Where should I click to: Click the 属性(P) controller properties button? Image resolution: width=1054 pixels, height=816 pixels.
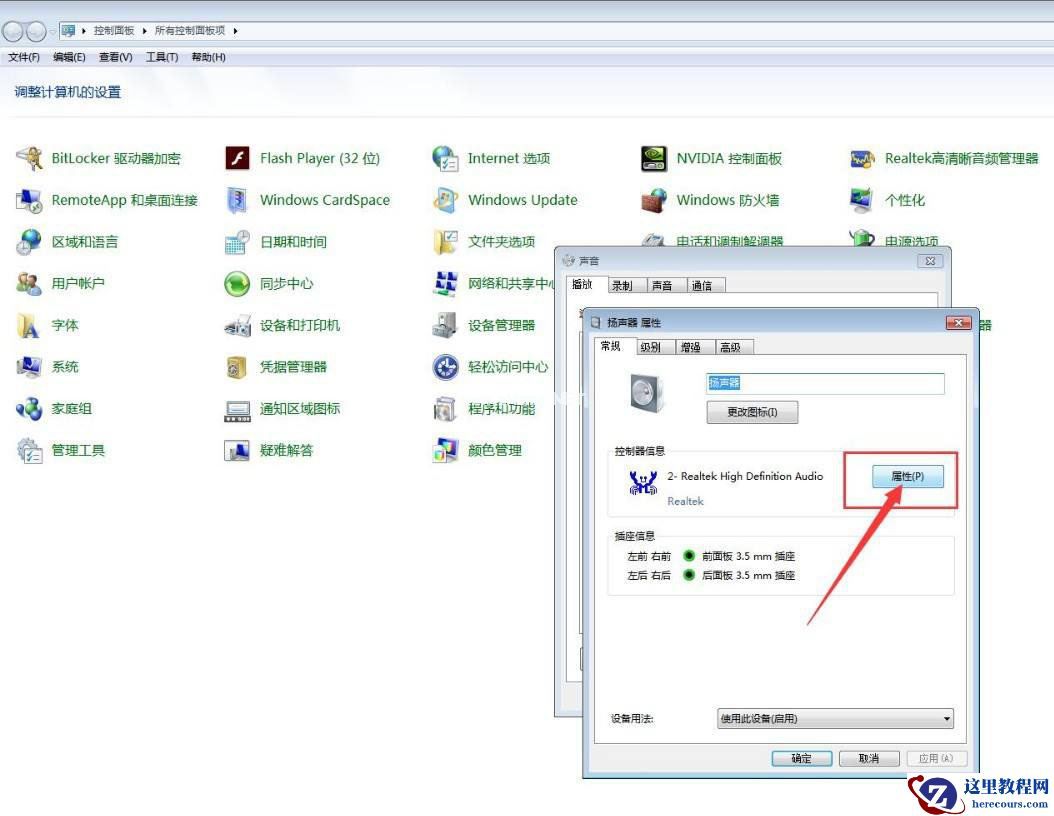click(907, 477)
